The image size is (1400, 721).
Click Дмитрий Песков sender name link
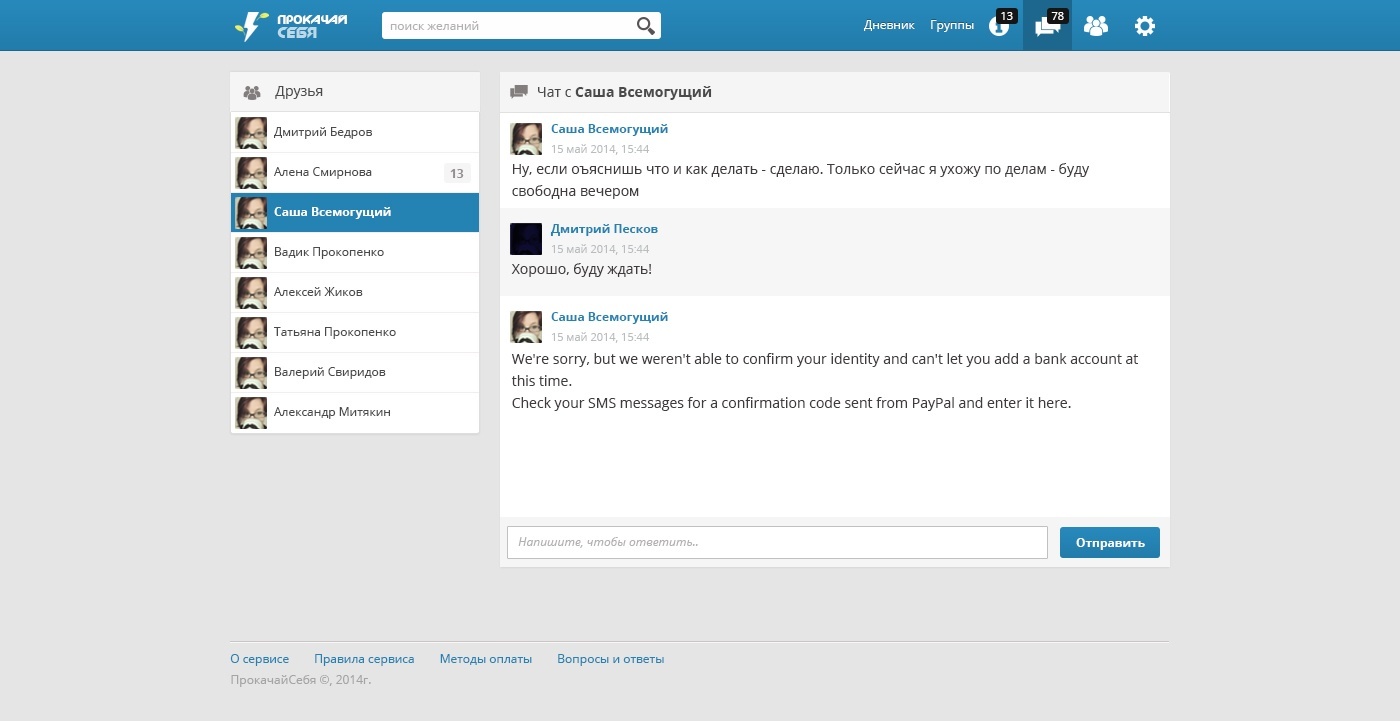604,229
